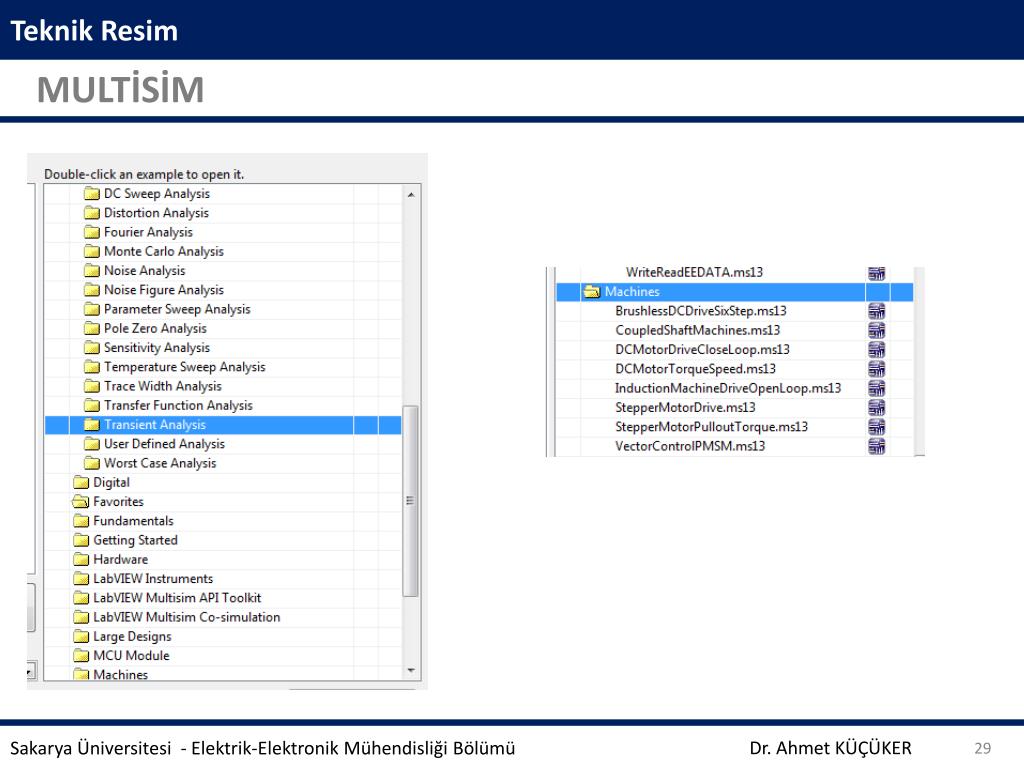
Task: Select the StepperMotorDrive.ms13 file name
Action: click(x=685, y=408)
